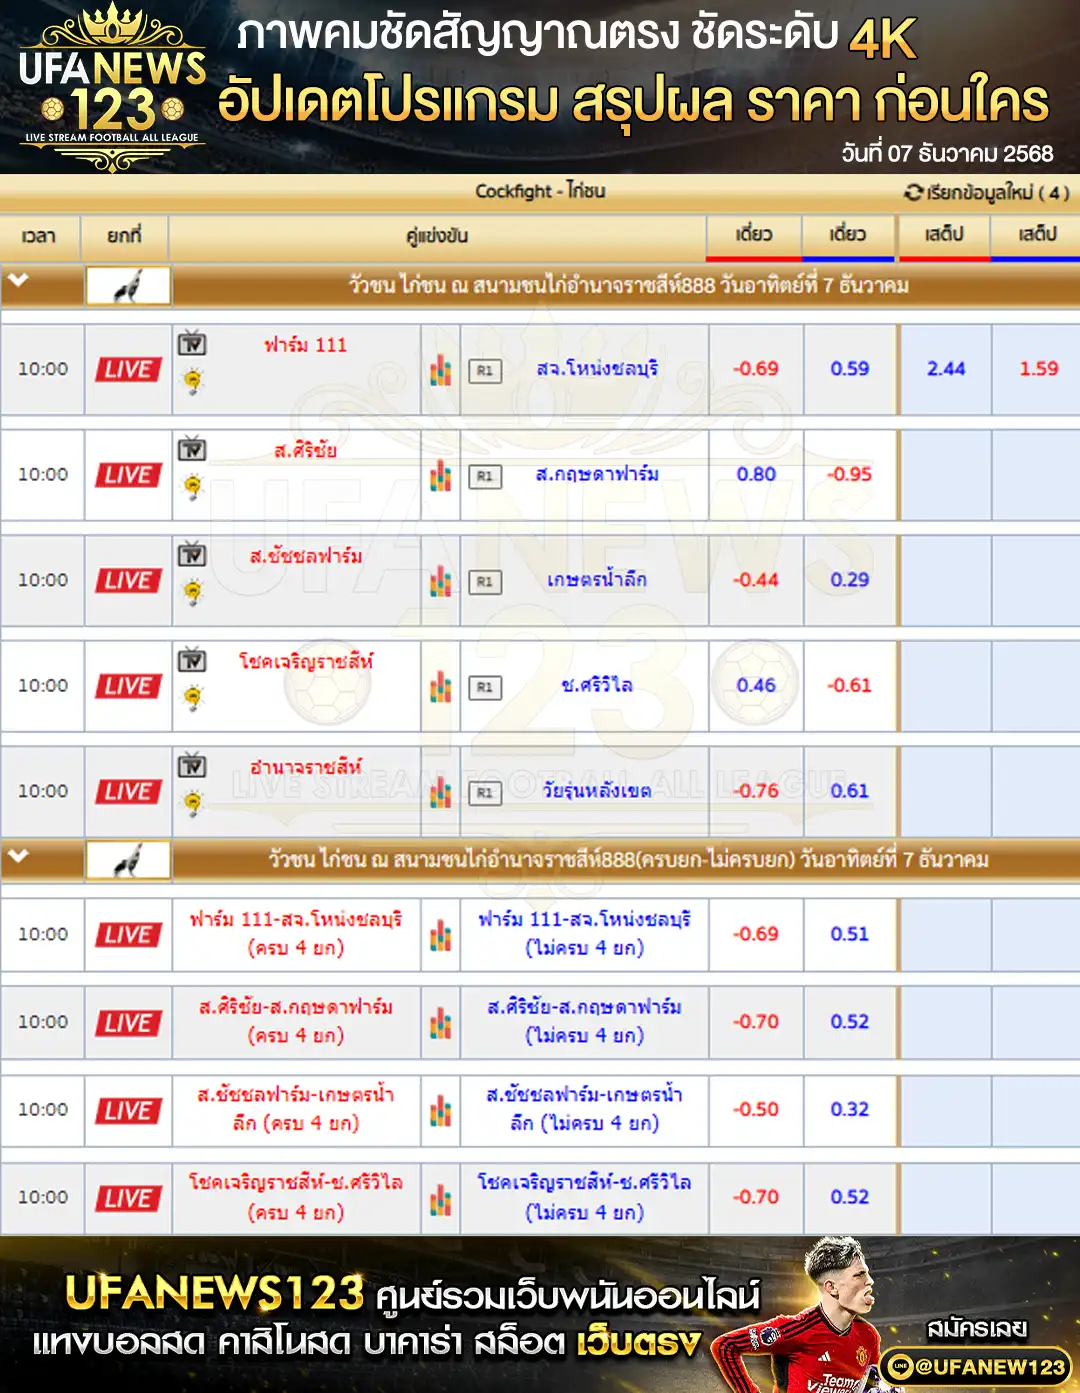
Task: Click LIVE badge for ส.ศิริชัย match
Action: tap(128, 475)
